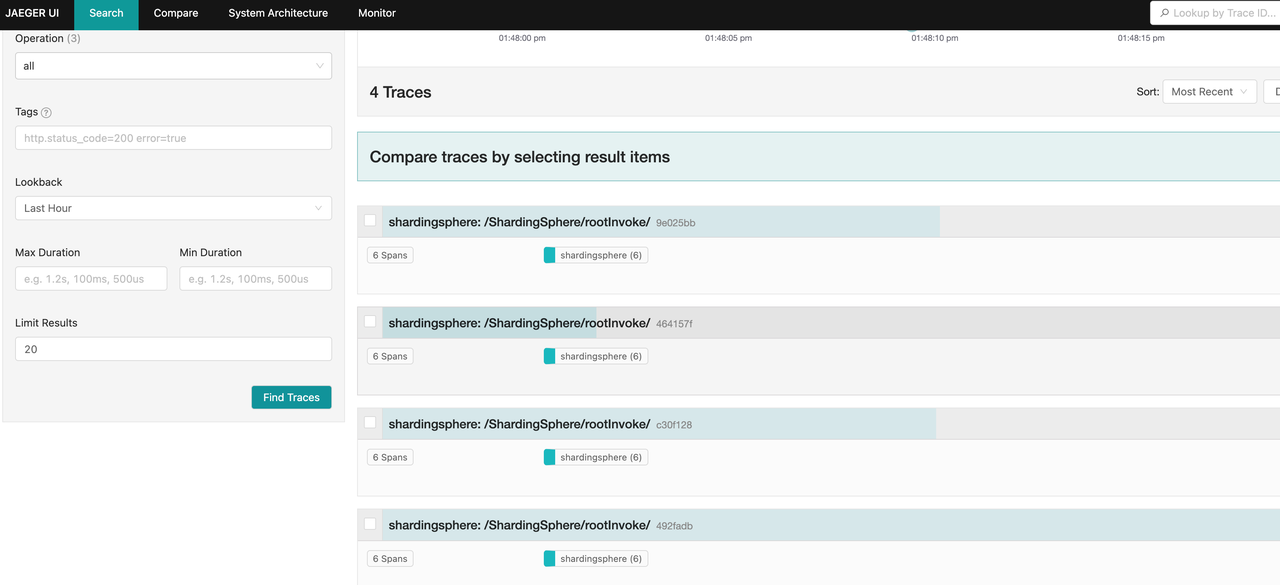Open the Operation dropdown set to all
Screen dimensions: 1280x585
[x=173, y=66]
